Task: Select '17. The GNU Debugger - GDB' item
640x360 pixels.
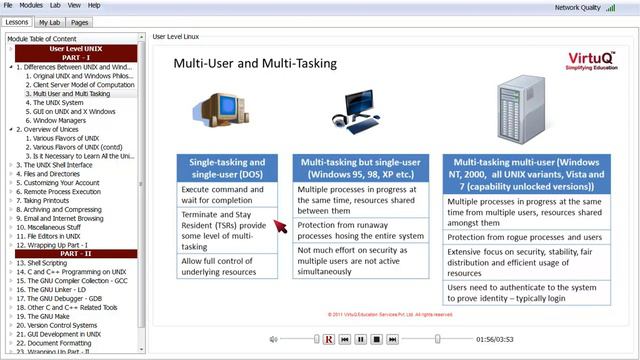Action: (x=59, y=299)
